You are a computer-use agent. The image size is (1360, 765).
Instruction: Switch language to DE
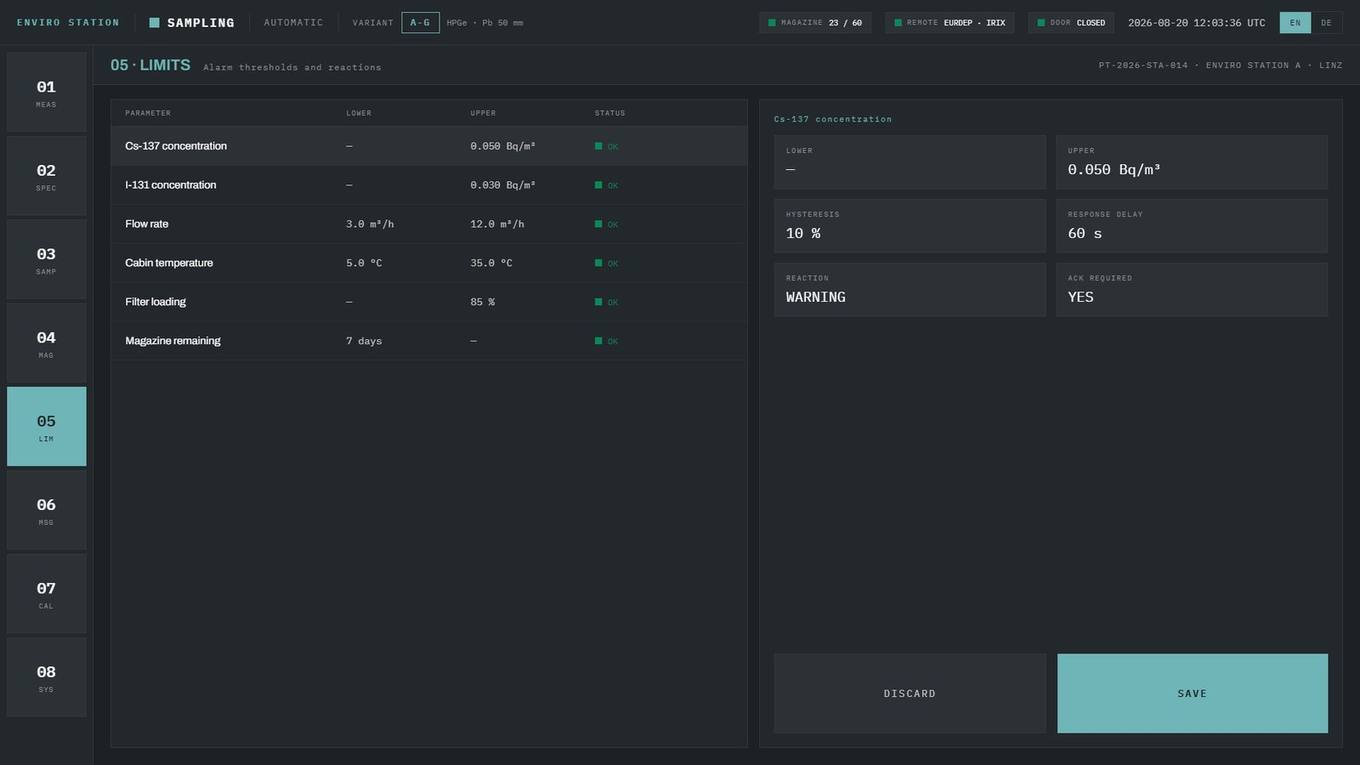pyautogui.click(x=1326, y=22)
